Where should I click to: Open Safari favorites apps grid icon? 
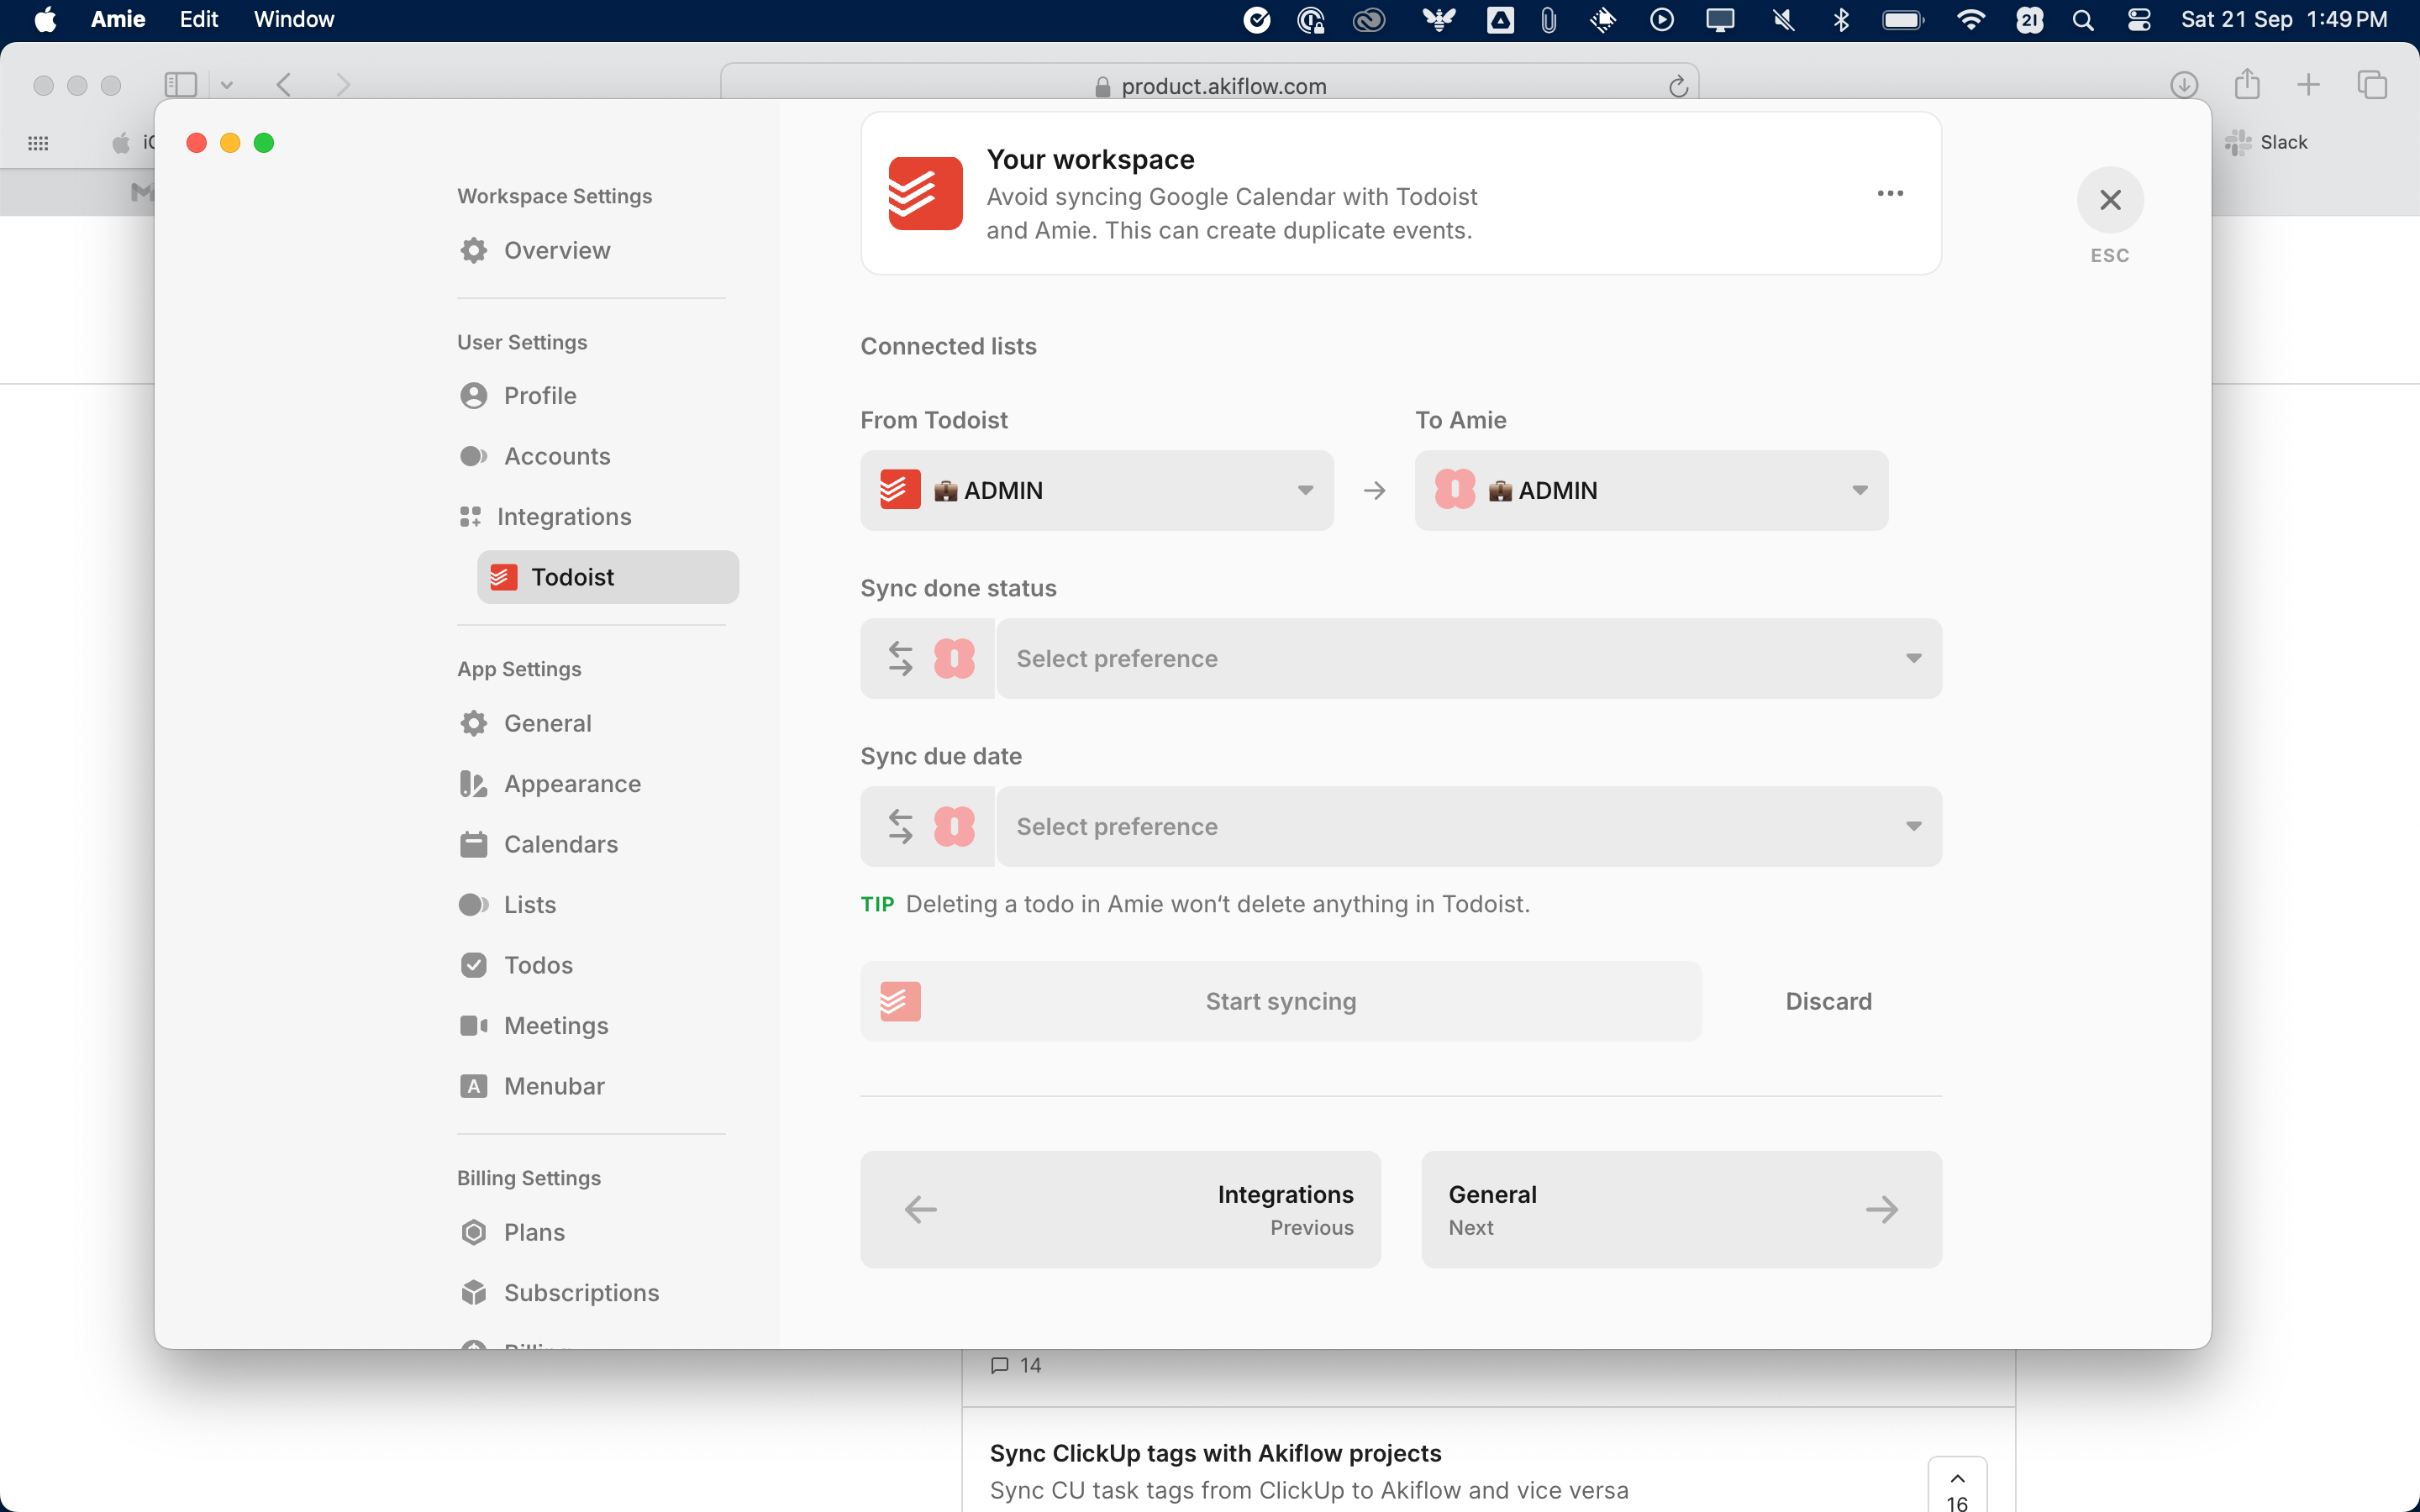click(x=38, y=143)
